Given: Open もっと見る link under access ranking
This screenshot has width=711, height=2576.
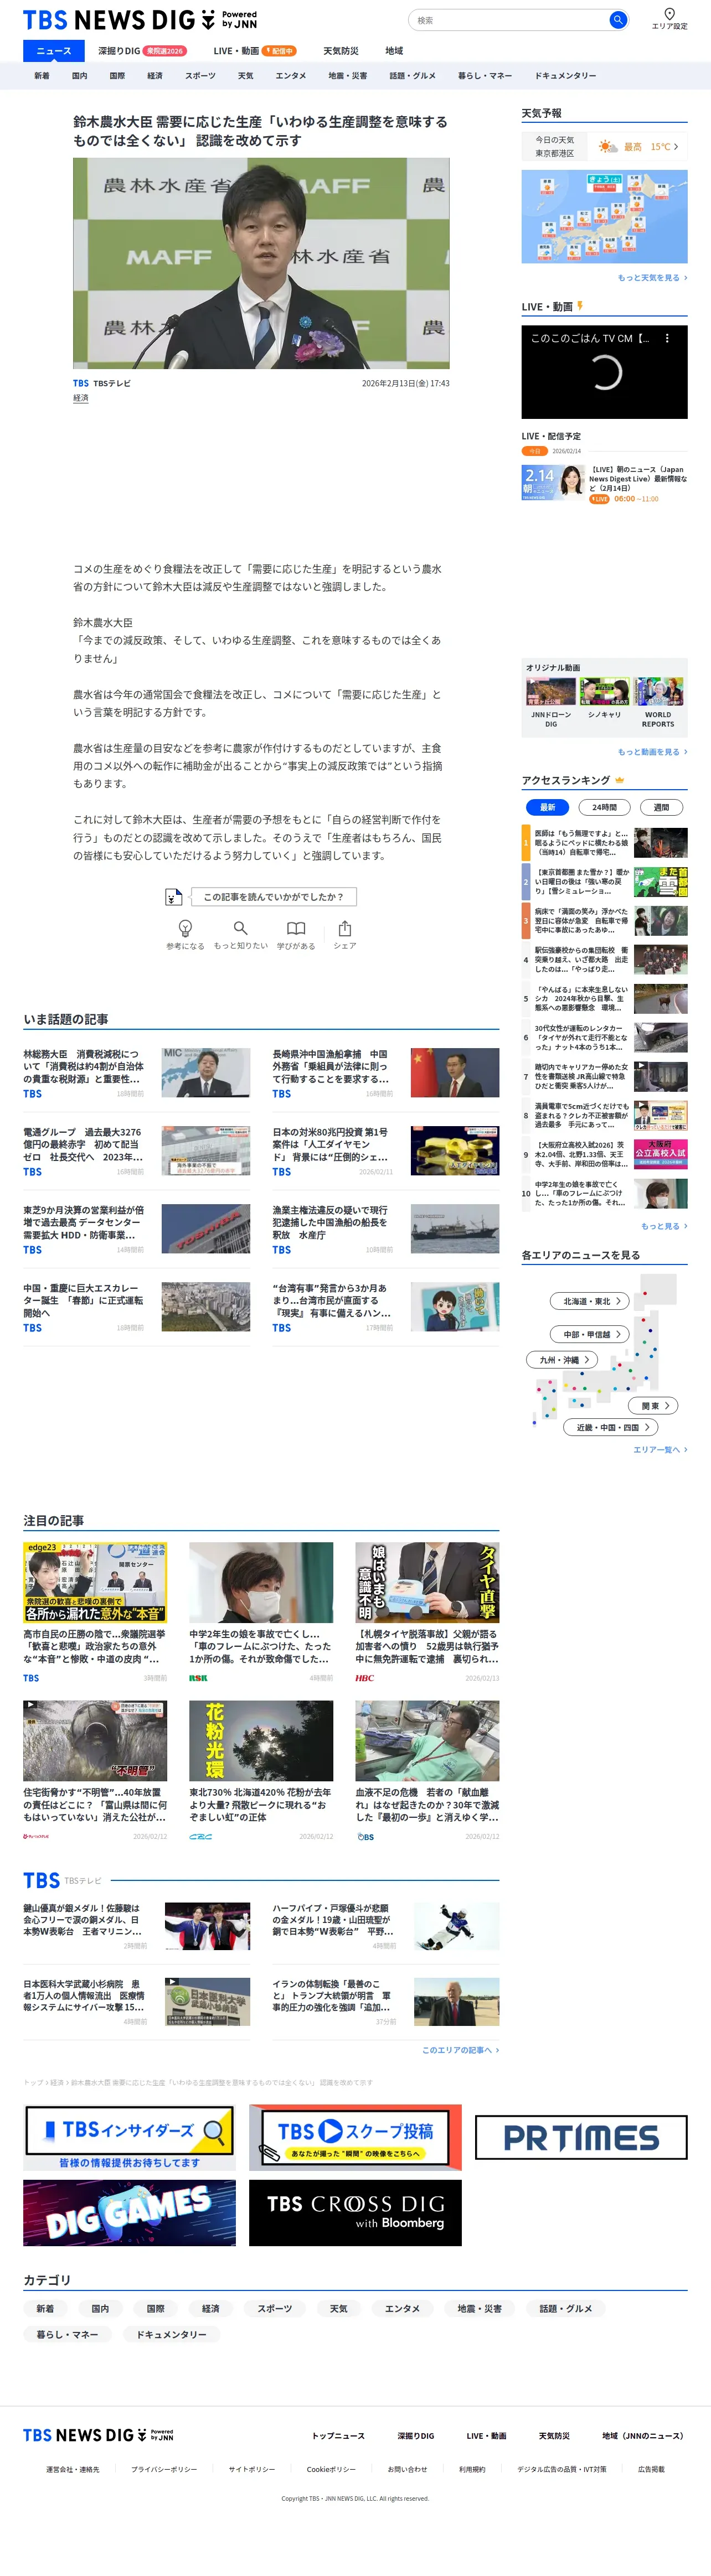Looking at the screenshot, I should [664, 1226].
